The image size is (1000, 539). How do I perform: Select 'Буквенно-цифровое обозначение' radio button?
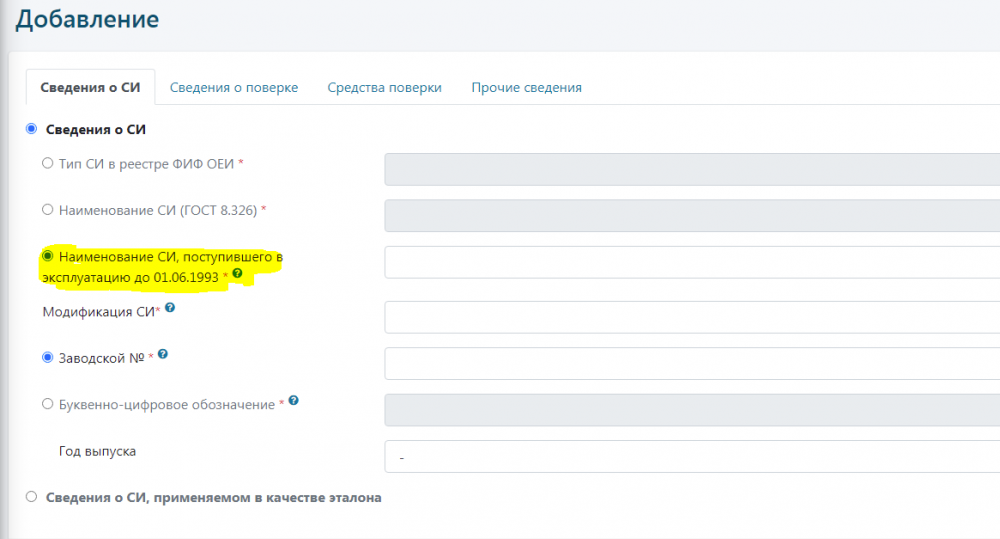click(x=47, y=404)
